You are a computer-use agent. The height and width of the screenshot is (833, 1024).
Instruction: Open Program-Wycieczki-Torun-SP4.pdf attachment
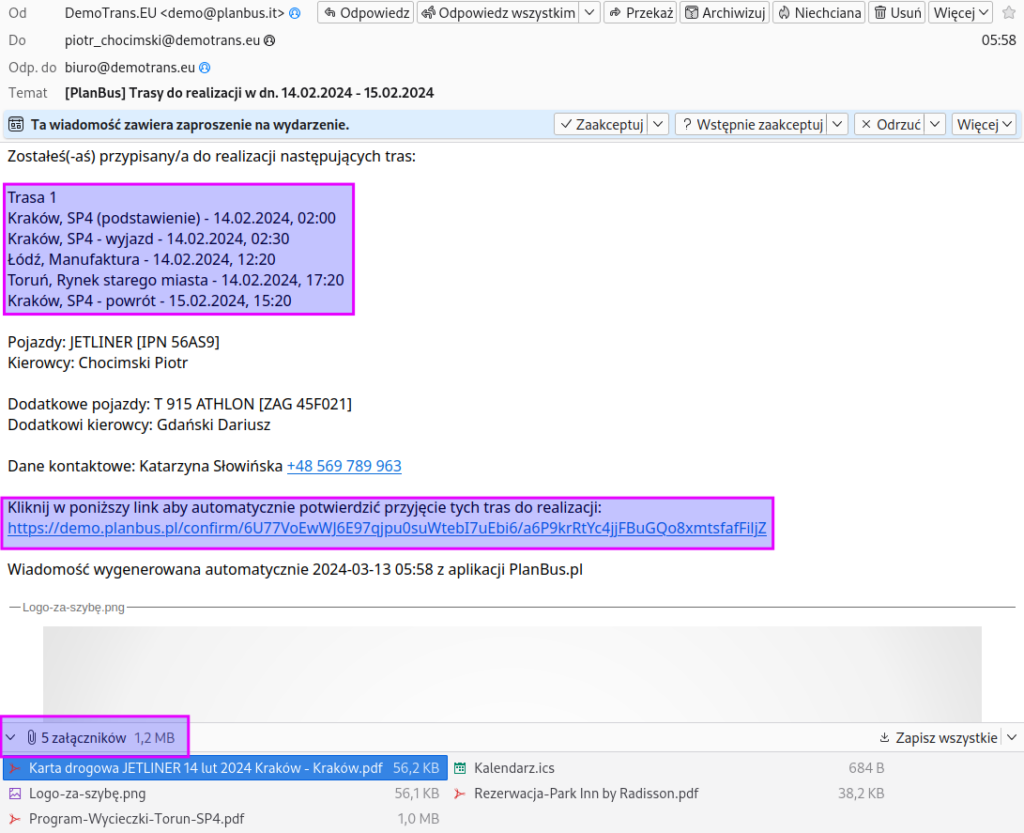(136, 819)
